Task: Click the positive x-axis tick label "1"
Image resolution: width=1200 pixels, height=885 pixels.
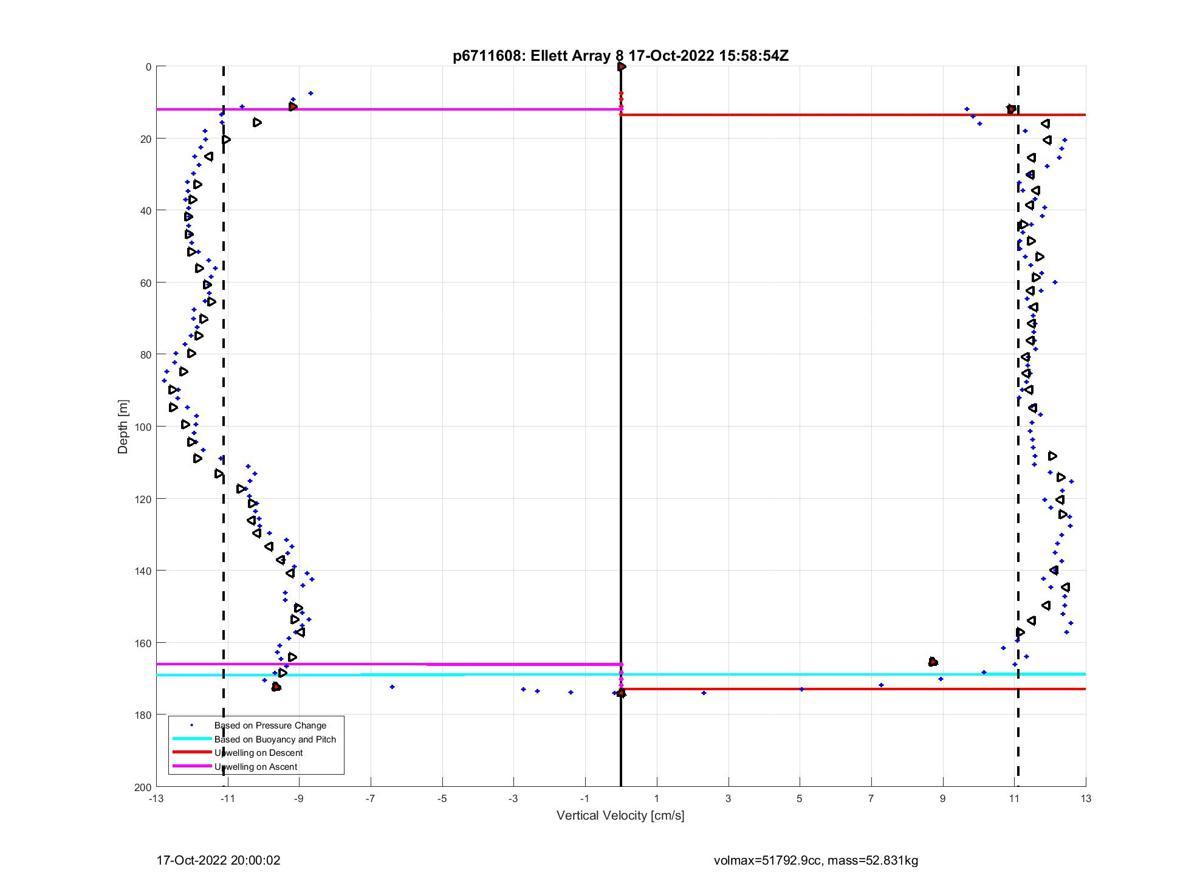Action: (x=657, y=798)
